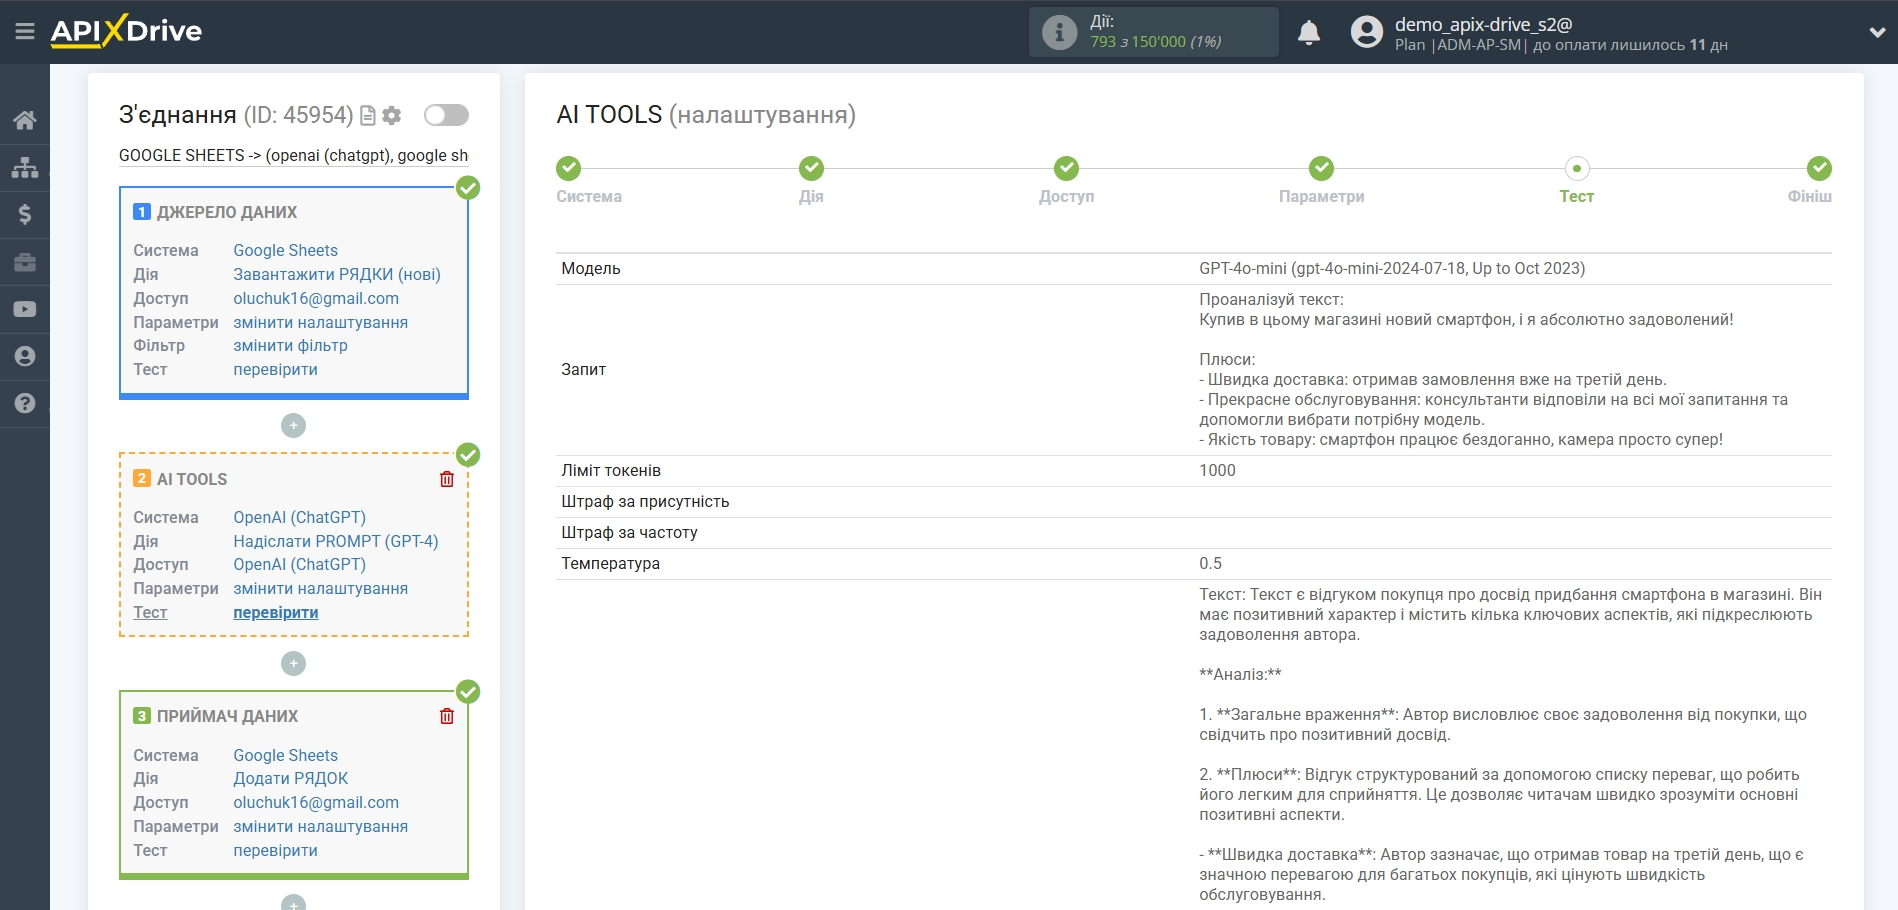
Task: Click the Температура value 0.5
Action: click(1210, 564)
